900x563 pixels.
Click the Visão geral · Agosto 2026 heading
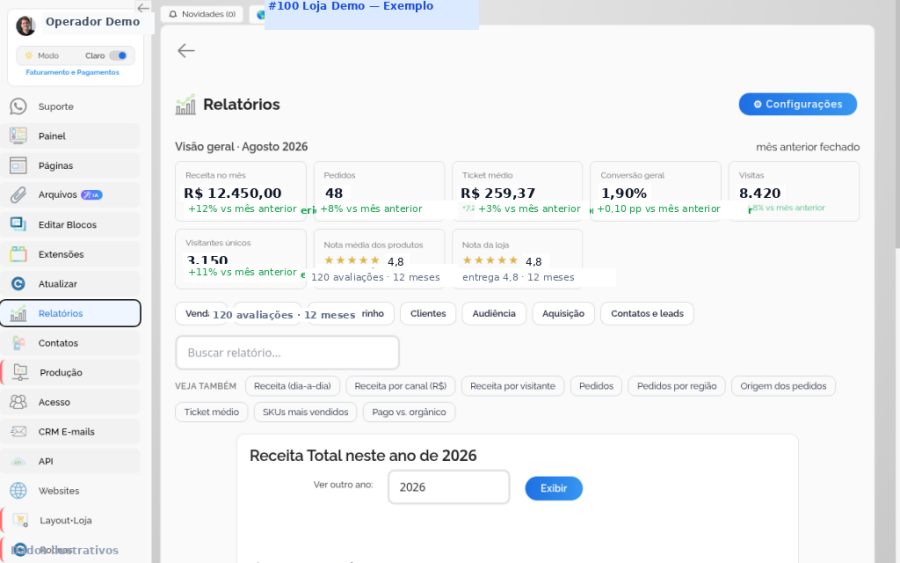tap(241, 147)
